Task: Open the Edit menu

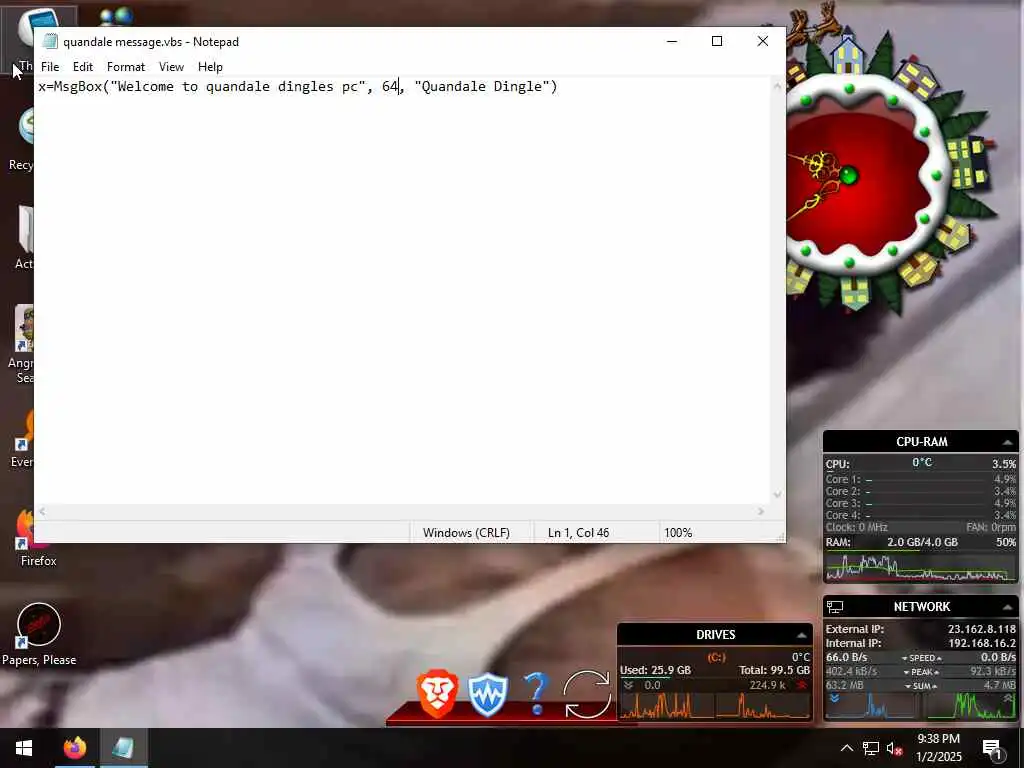Action: (x=82, y=67)
